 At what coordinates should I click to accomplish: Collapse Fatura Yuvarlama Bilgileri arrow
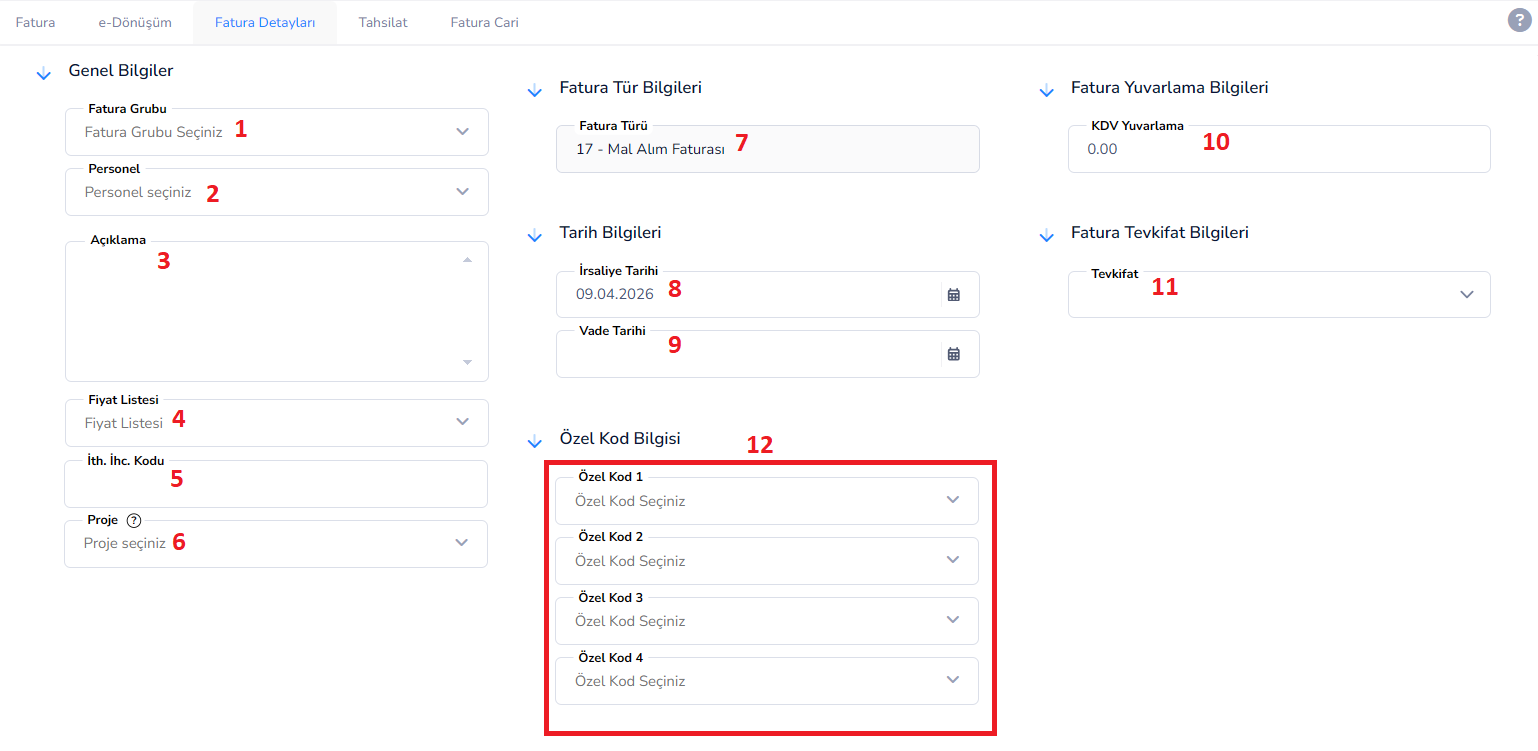[1046, 91]
